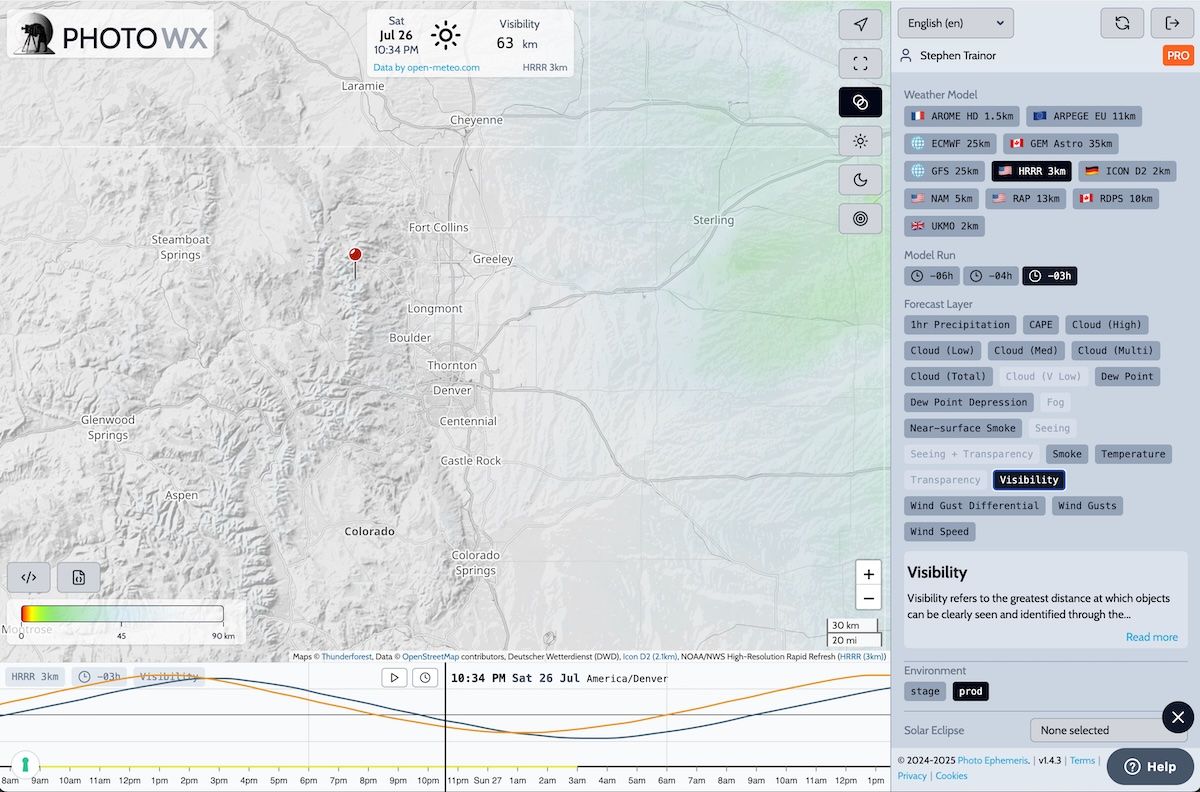Select Cloud (Multi) forecast layer
The image size is (1200, 792).
tap(1115, 351)
